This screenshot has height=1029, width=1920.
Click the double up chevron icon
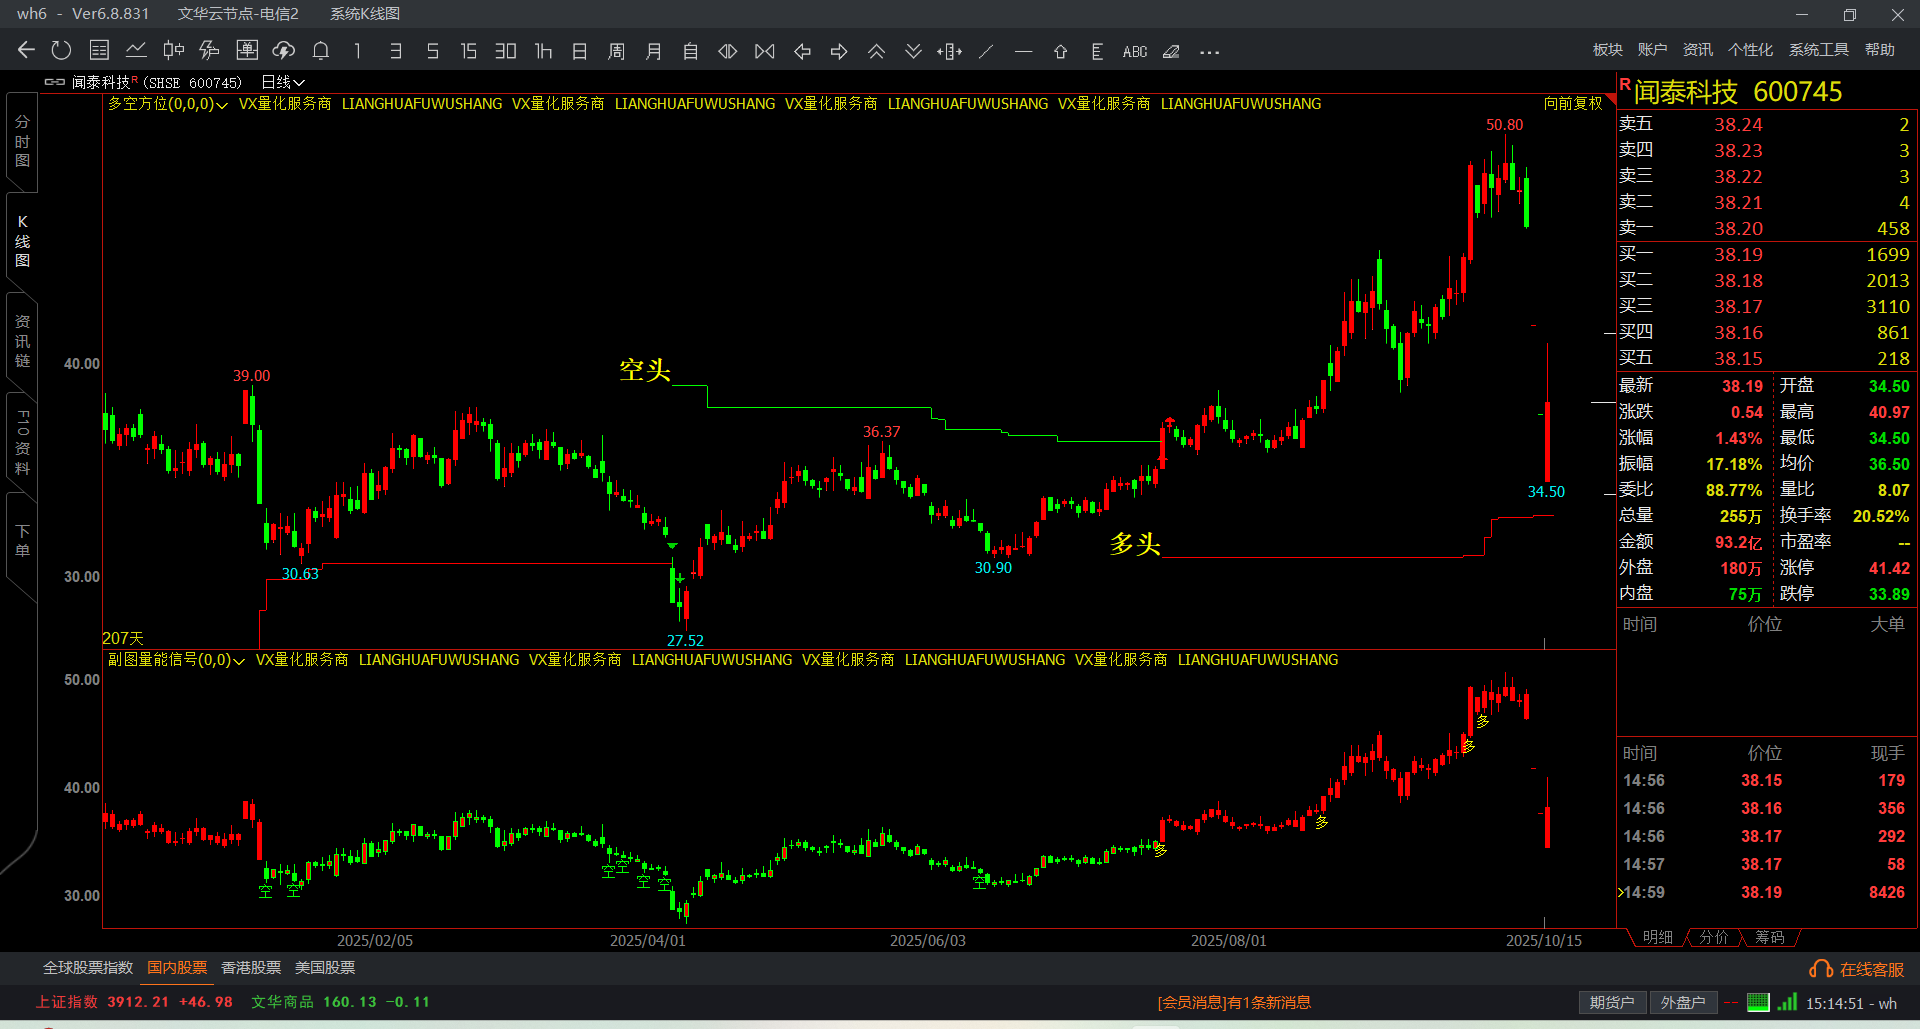tap(876, 51)
